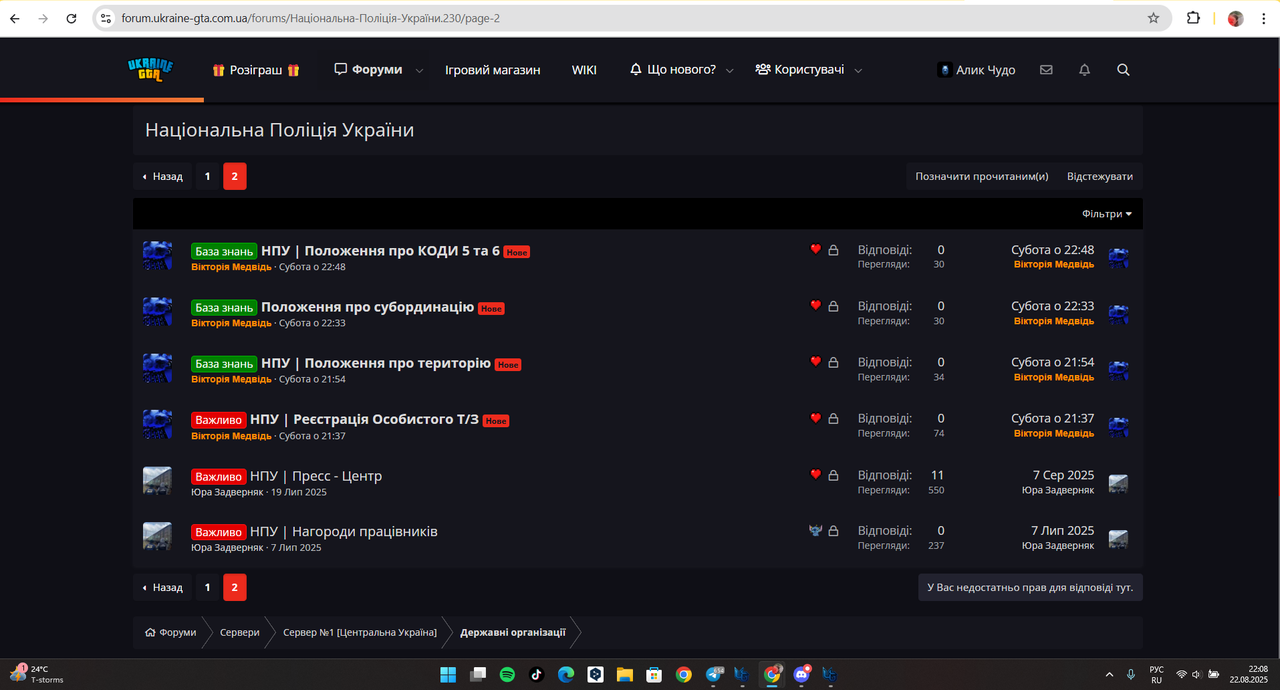Open thread НПУ | Нагороди працівників

(344, 531)
